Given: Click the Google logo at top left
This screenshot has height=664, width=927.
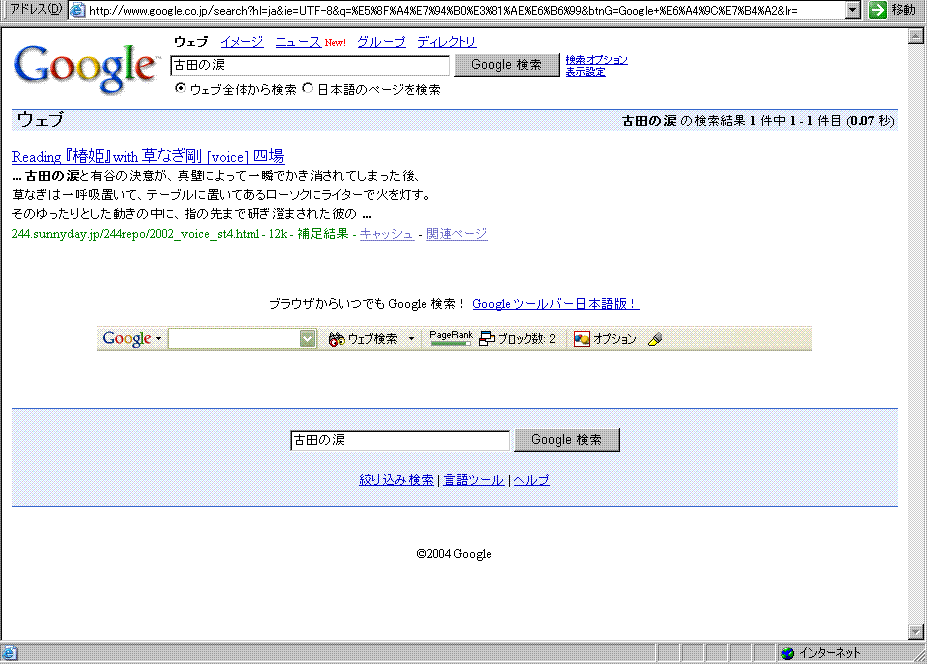Looking at the screenshot, I should tap(86, 69).
